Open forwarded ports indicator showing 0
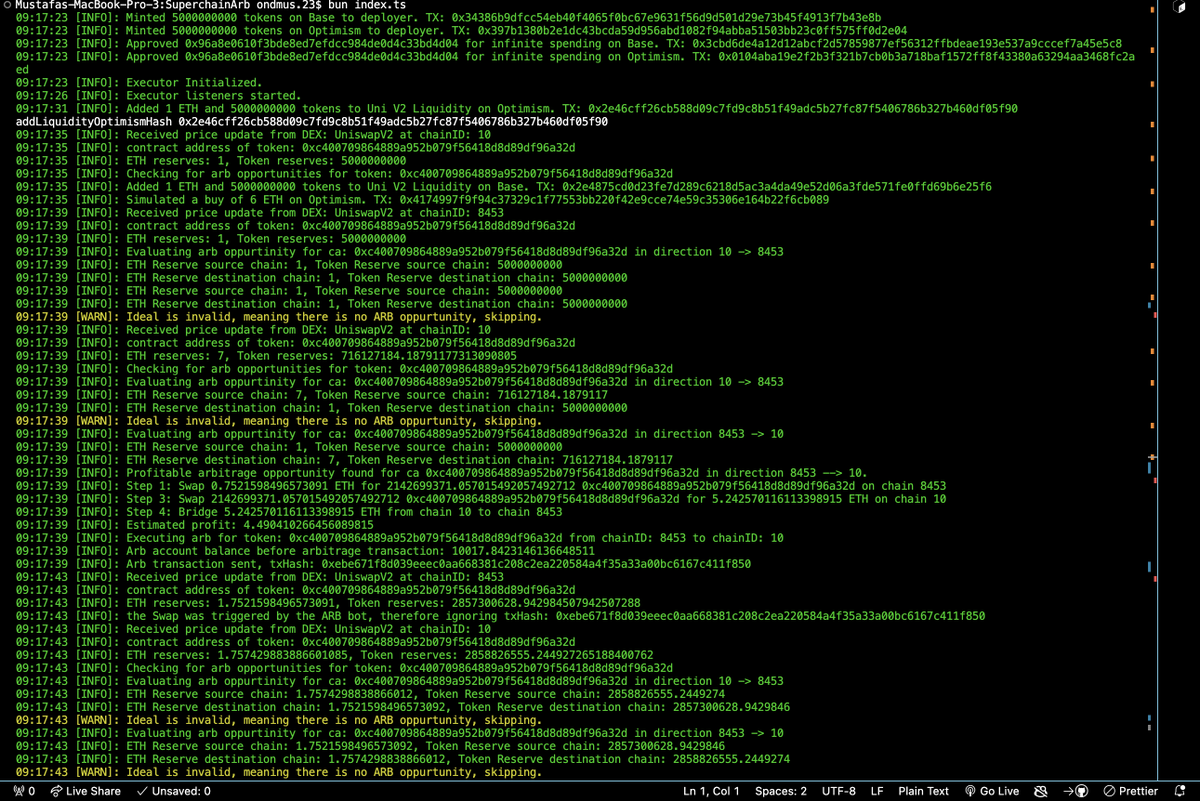1200x801 pixels. [25, 791]
